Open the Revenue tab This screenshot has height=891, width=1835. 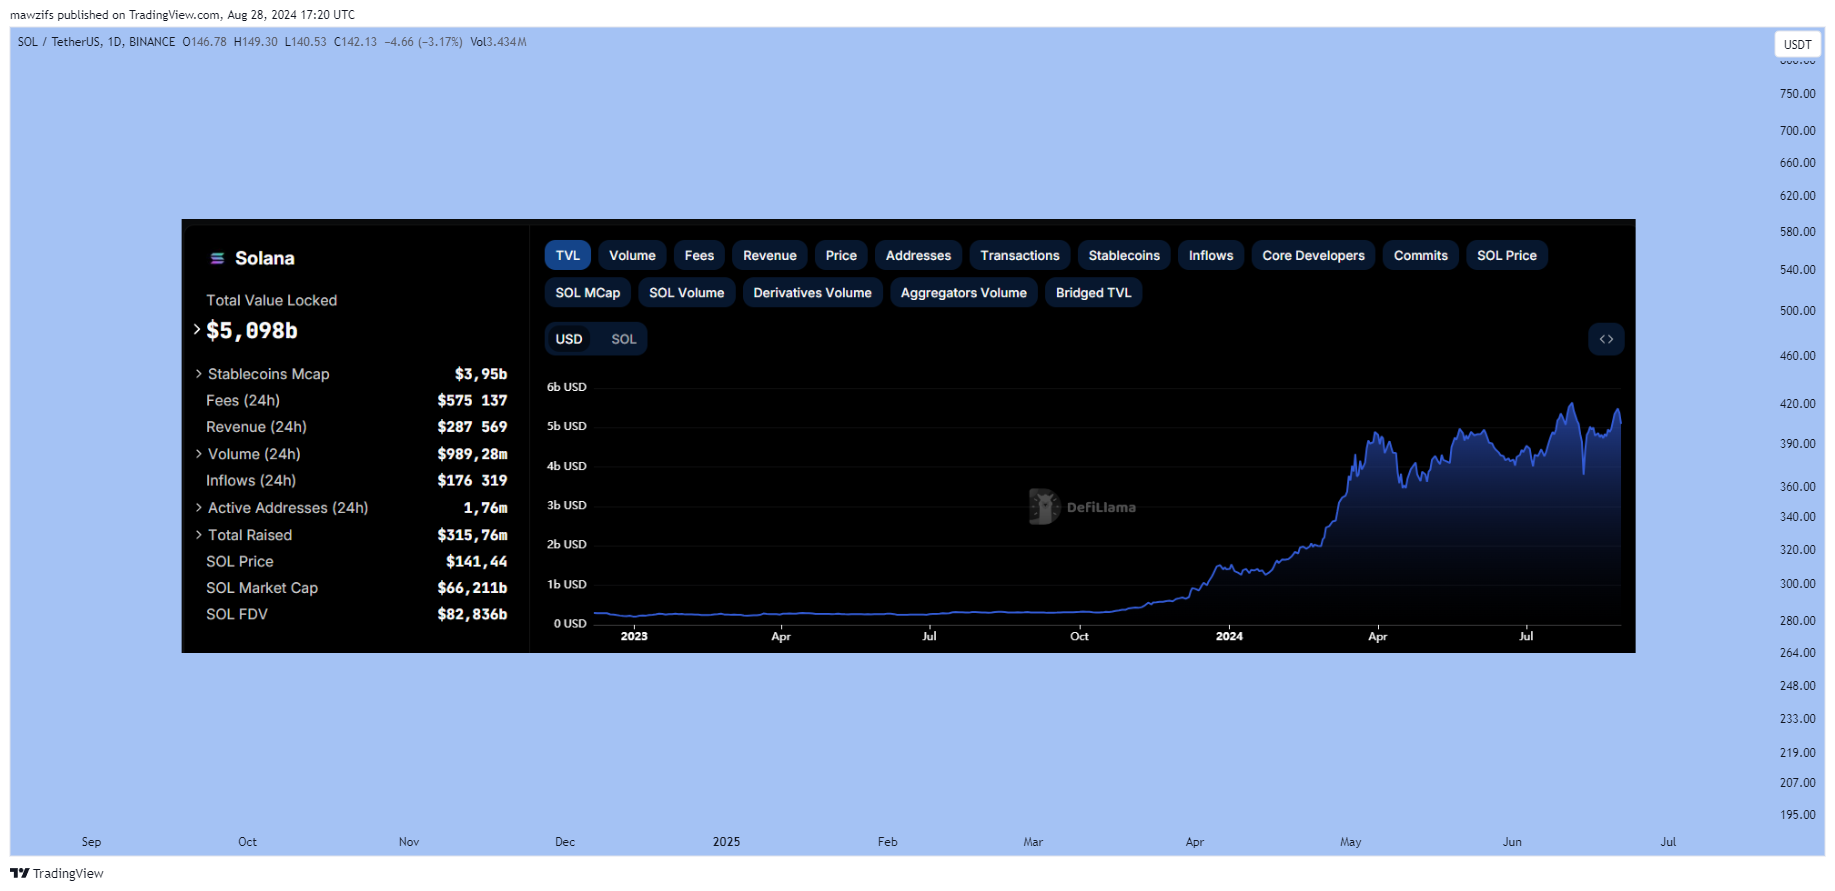click(x=770, y=255)
